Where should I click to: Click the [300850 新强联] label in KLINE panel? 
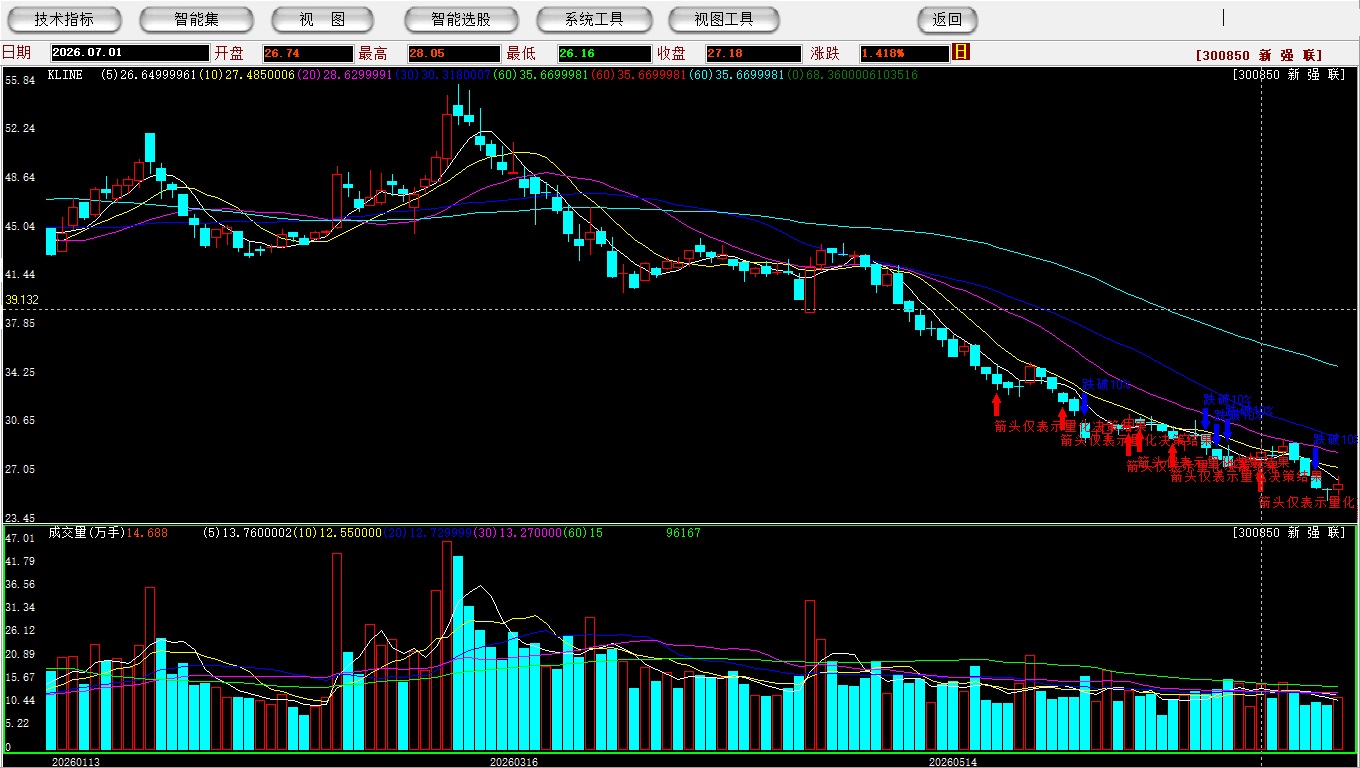pos(1289,75)
